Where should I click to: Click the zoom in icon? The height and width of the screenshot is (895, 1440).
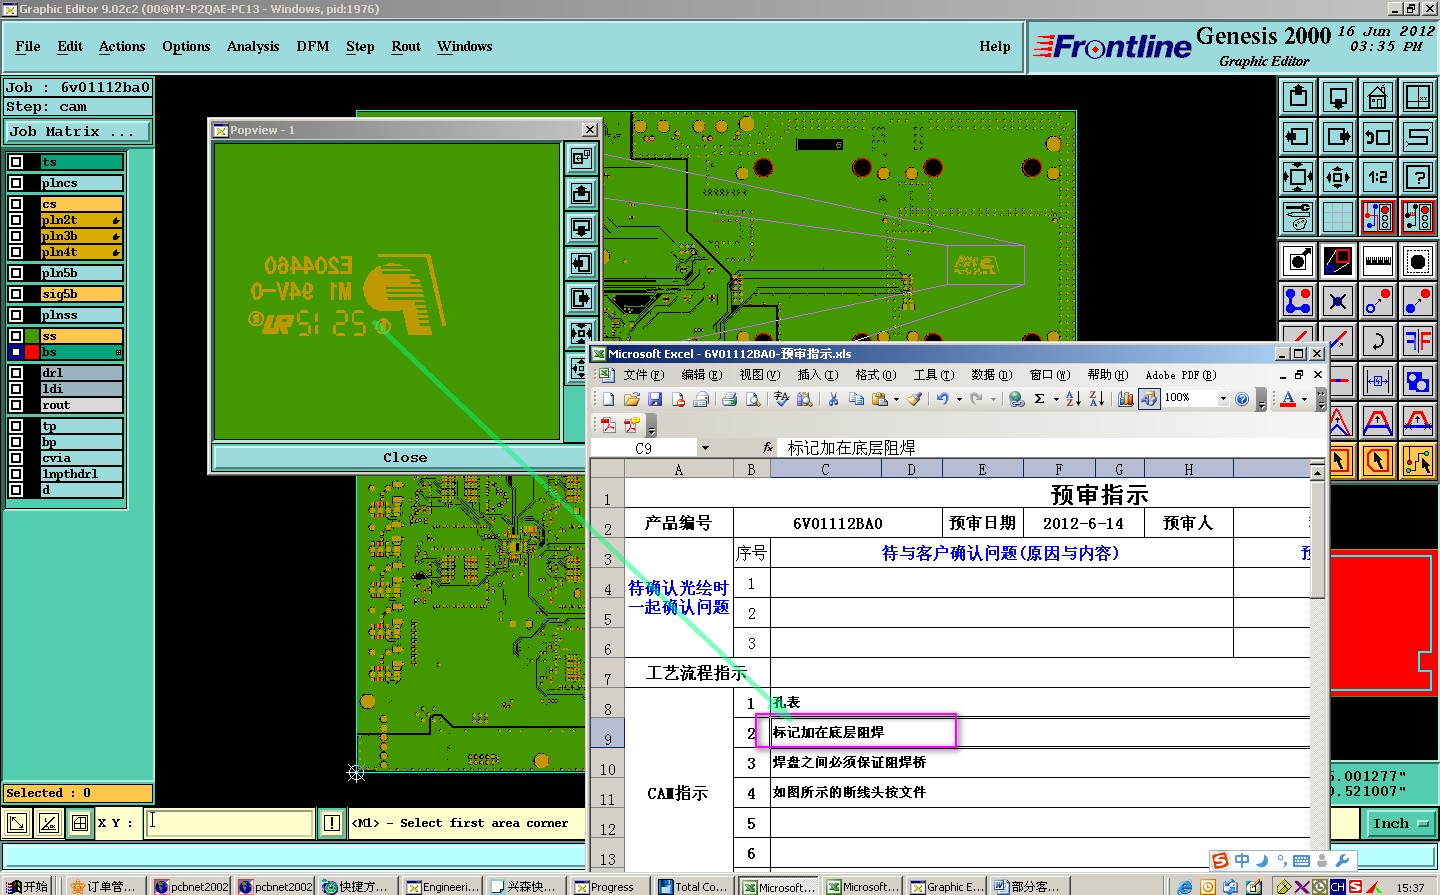coord(1298,177)
